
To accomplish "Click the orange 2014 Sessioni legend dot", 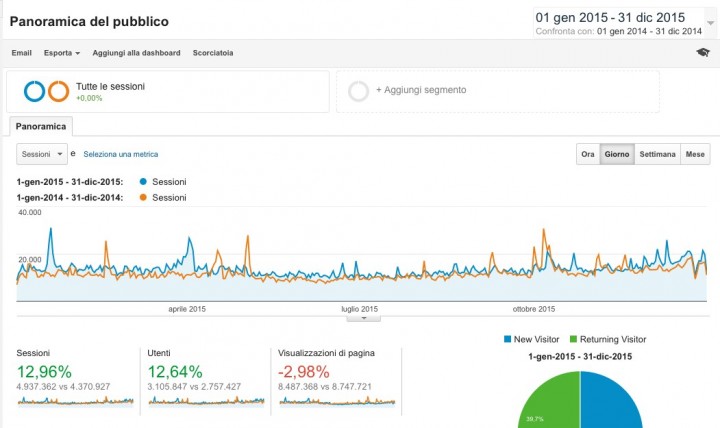I will [144, 198].
